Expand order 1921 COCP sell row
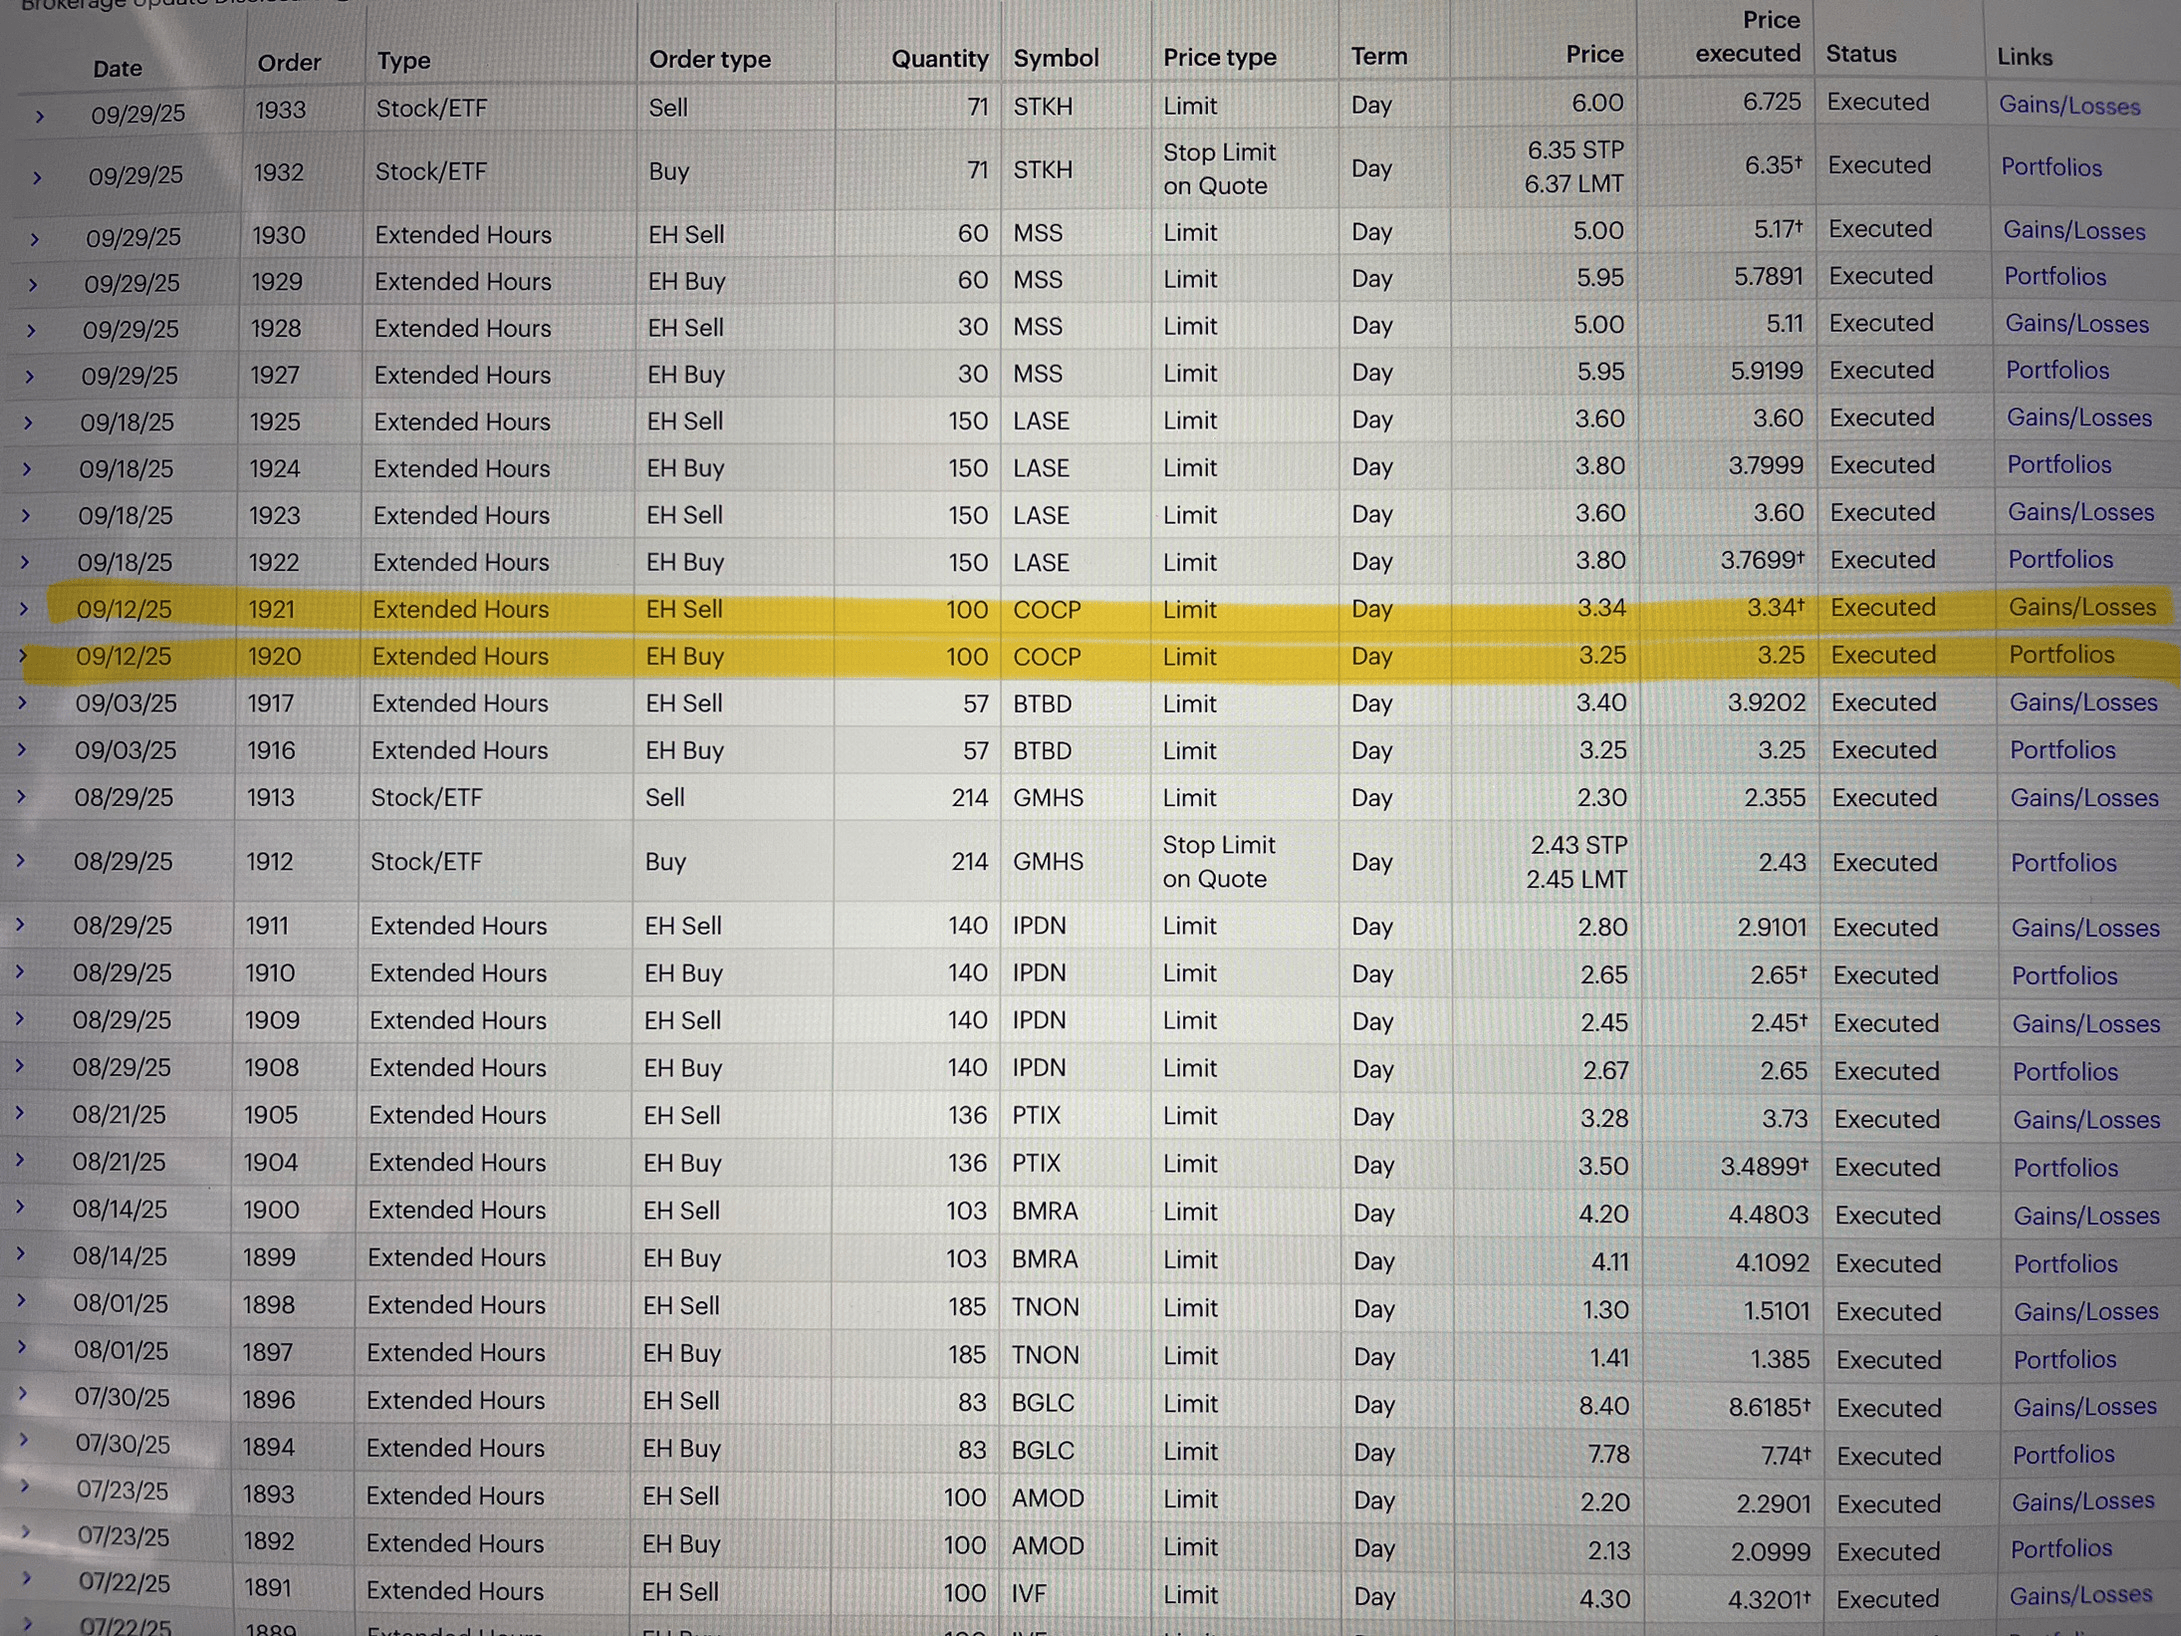This screenshot has height=1636, width=2181. 24,609
